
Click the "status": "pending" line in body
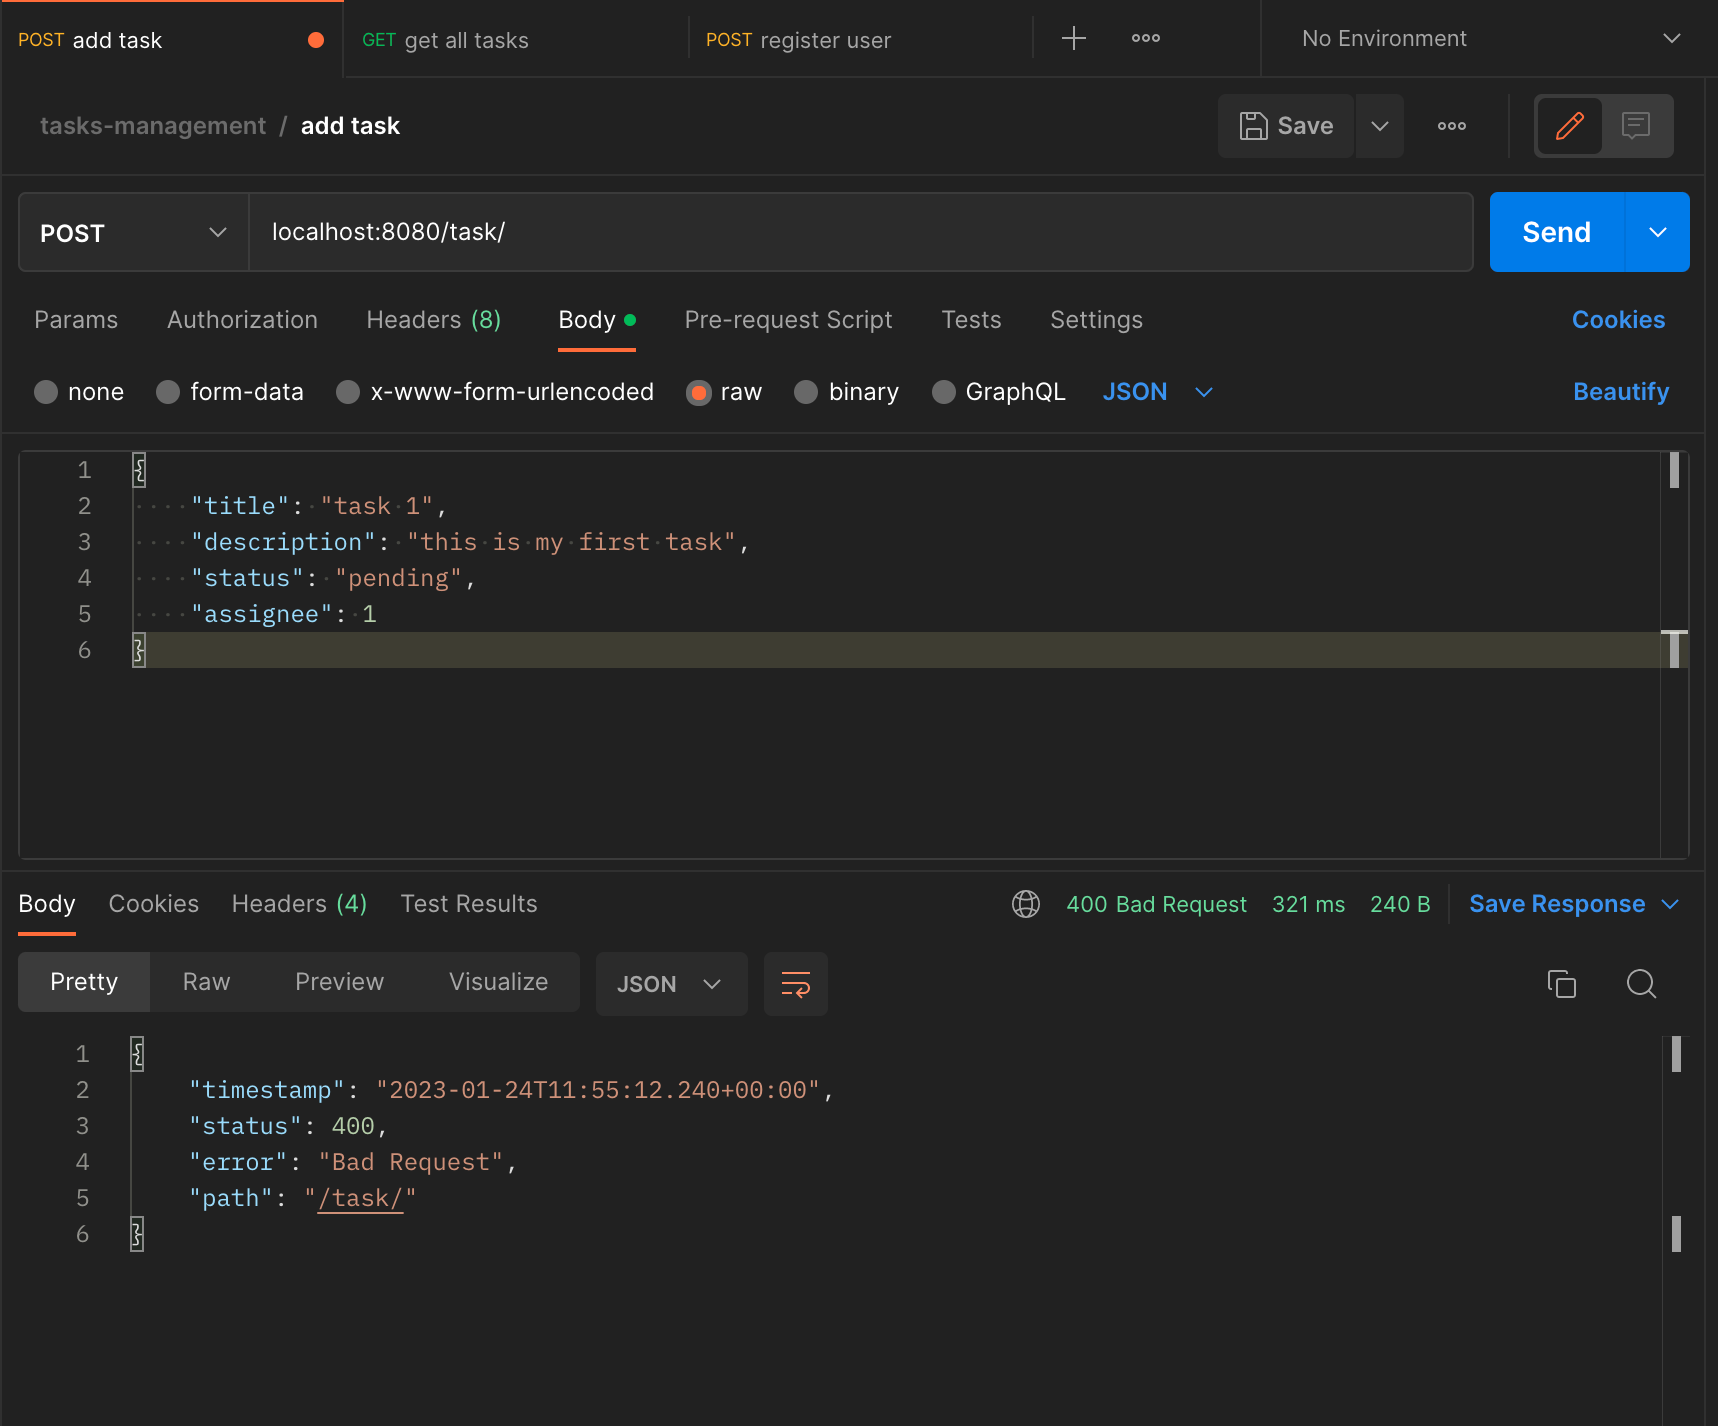[333, 578]
